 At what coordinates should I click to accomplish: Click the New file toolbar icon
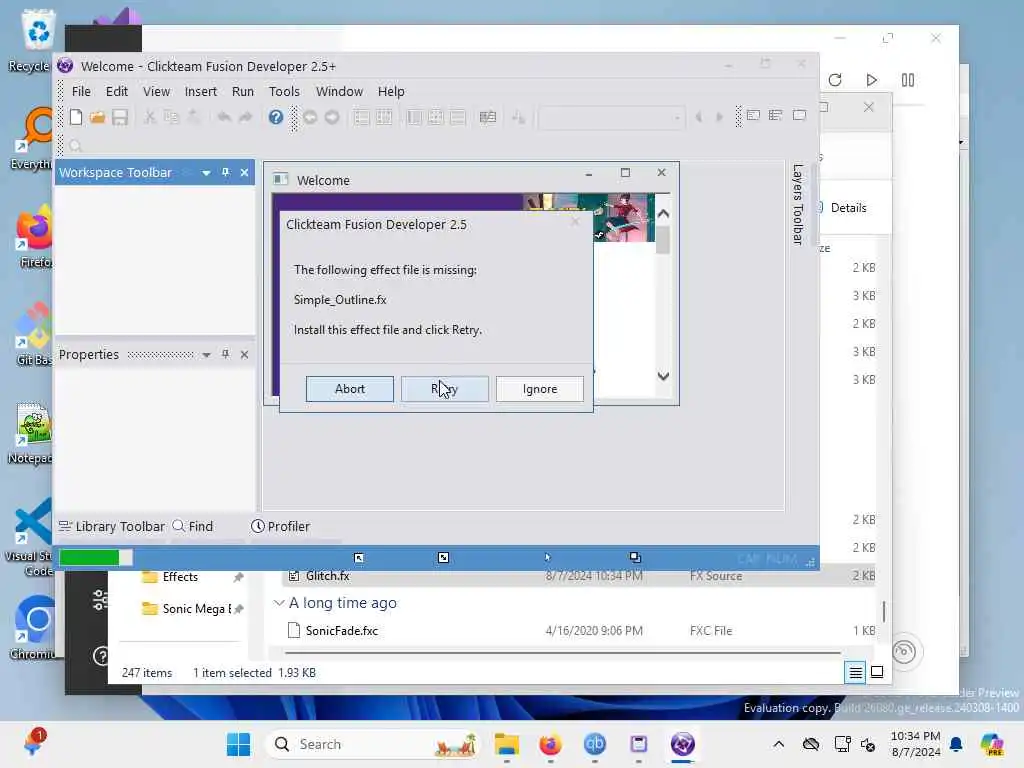tap(76, 117)
